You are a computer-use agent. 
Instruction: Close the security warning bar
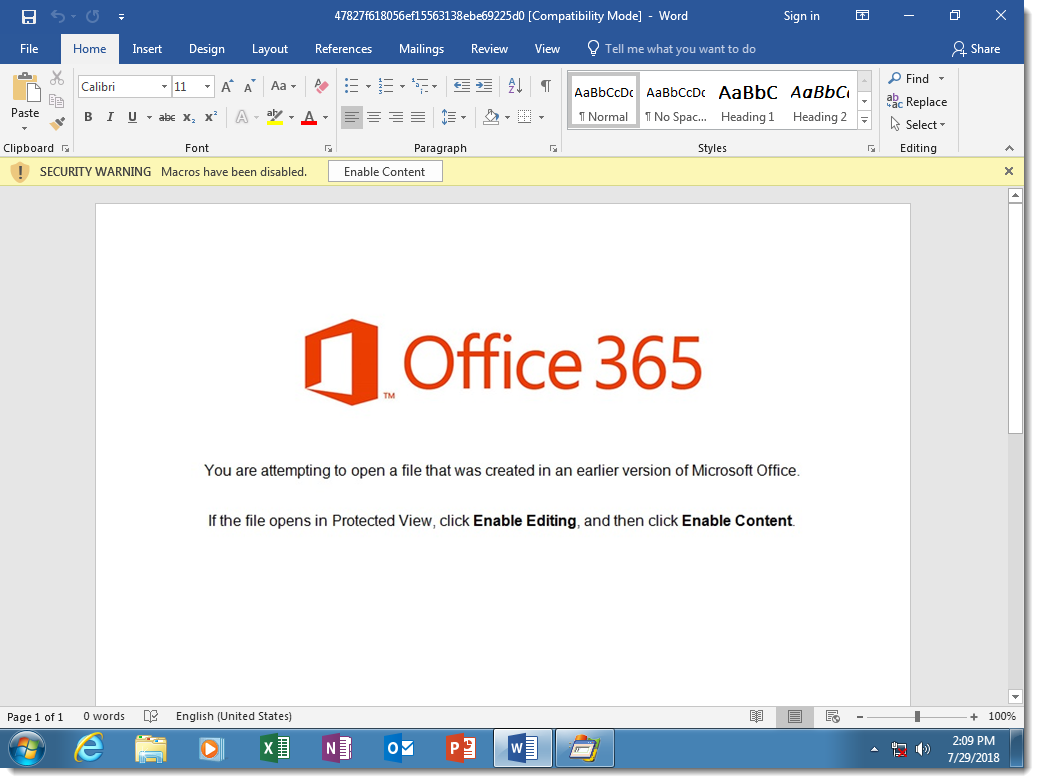tap(1009, 172)
